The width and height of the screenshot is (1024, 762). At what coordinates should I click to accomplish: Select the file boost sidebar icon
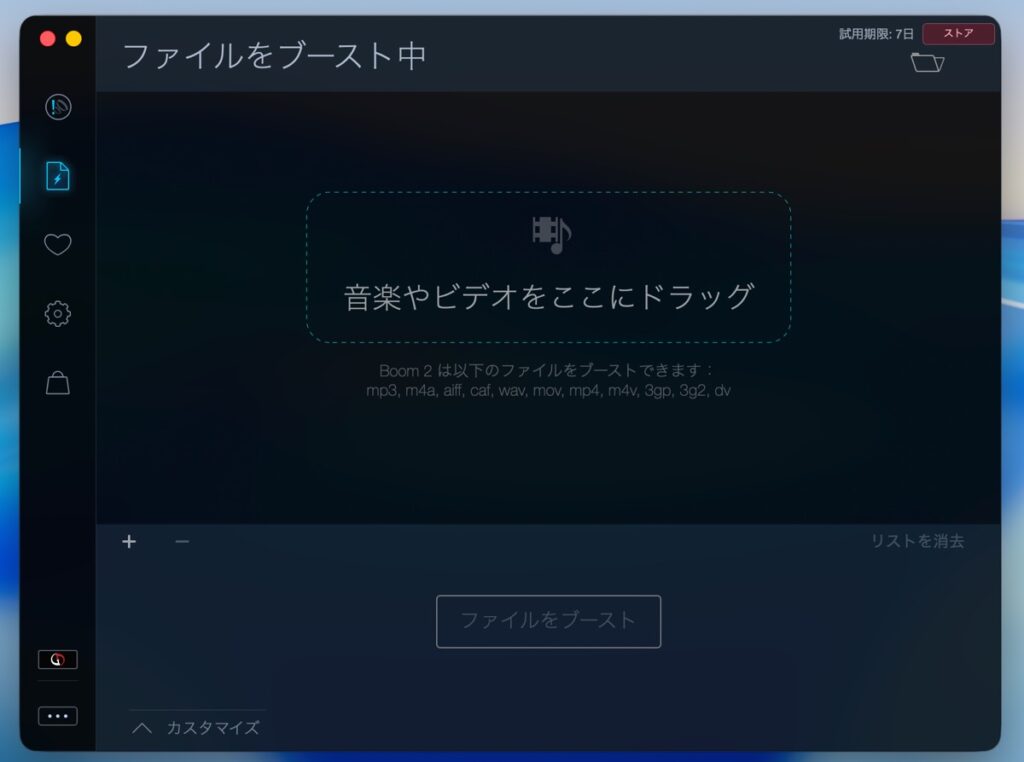pos(58,176)
